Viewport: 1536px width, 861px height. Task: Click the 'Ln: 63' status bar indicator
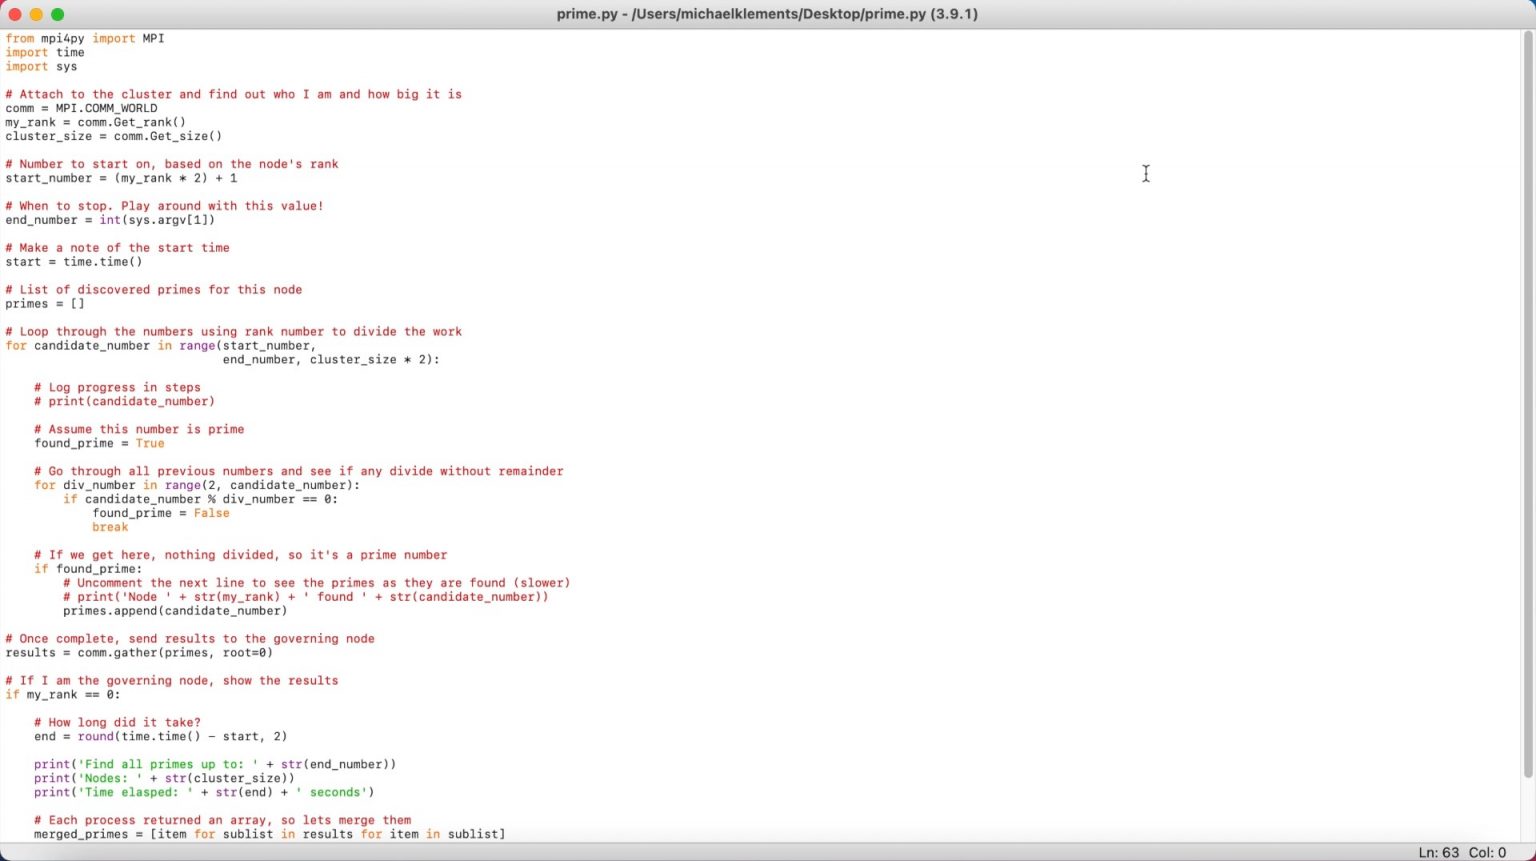click(1438, 852)
